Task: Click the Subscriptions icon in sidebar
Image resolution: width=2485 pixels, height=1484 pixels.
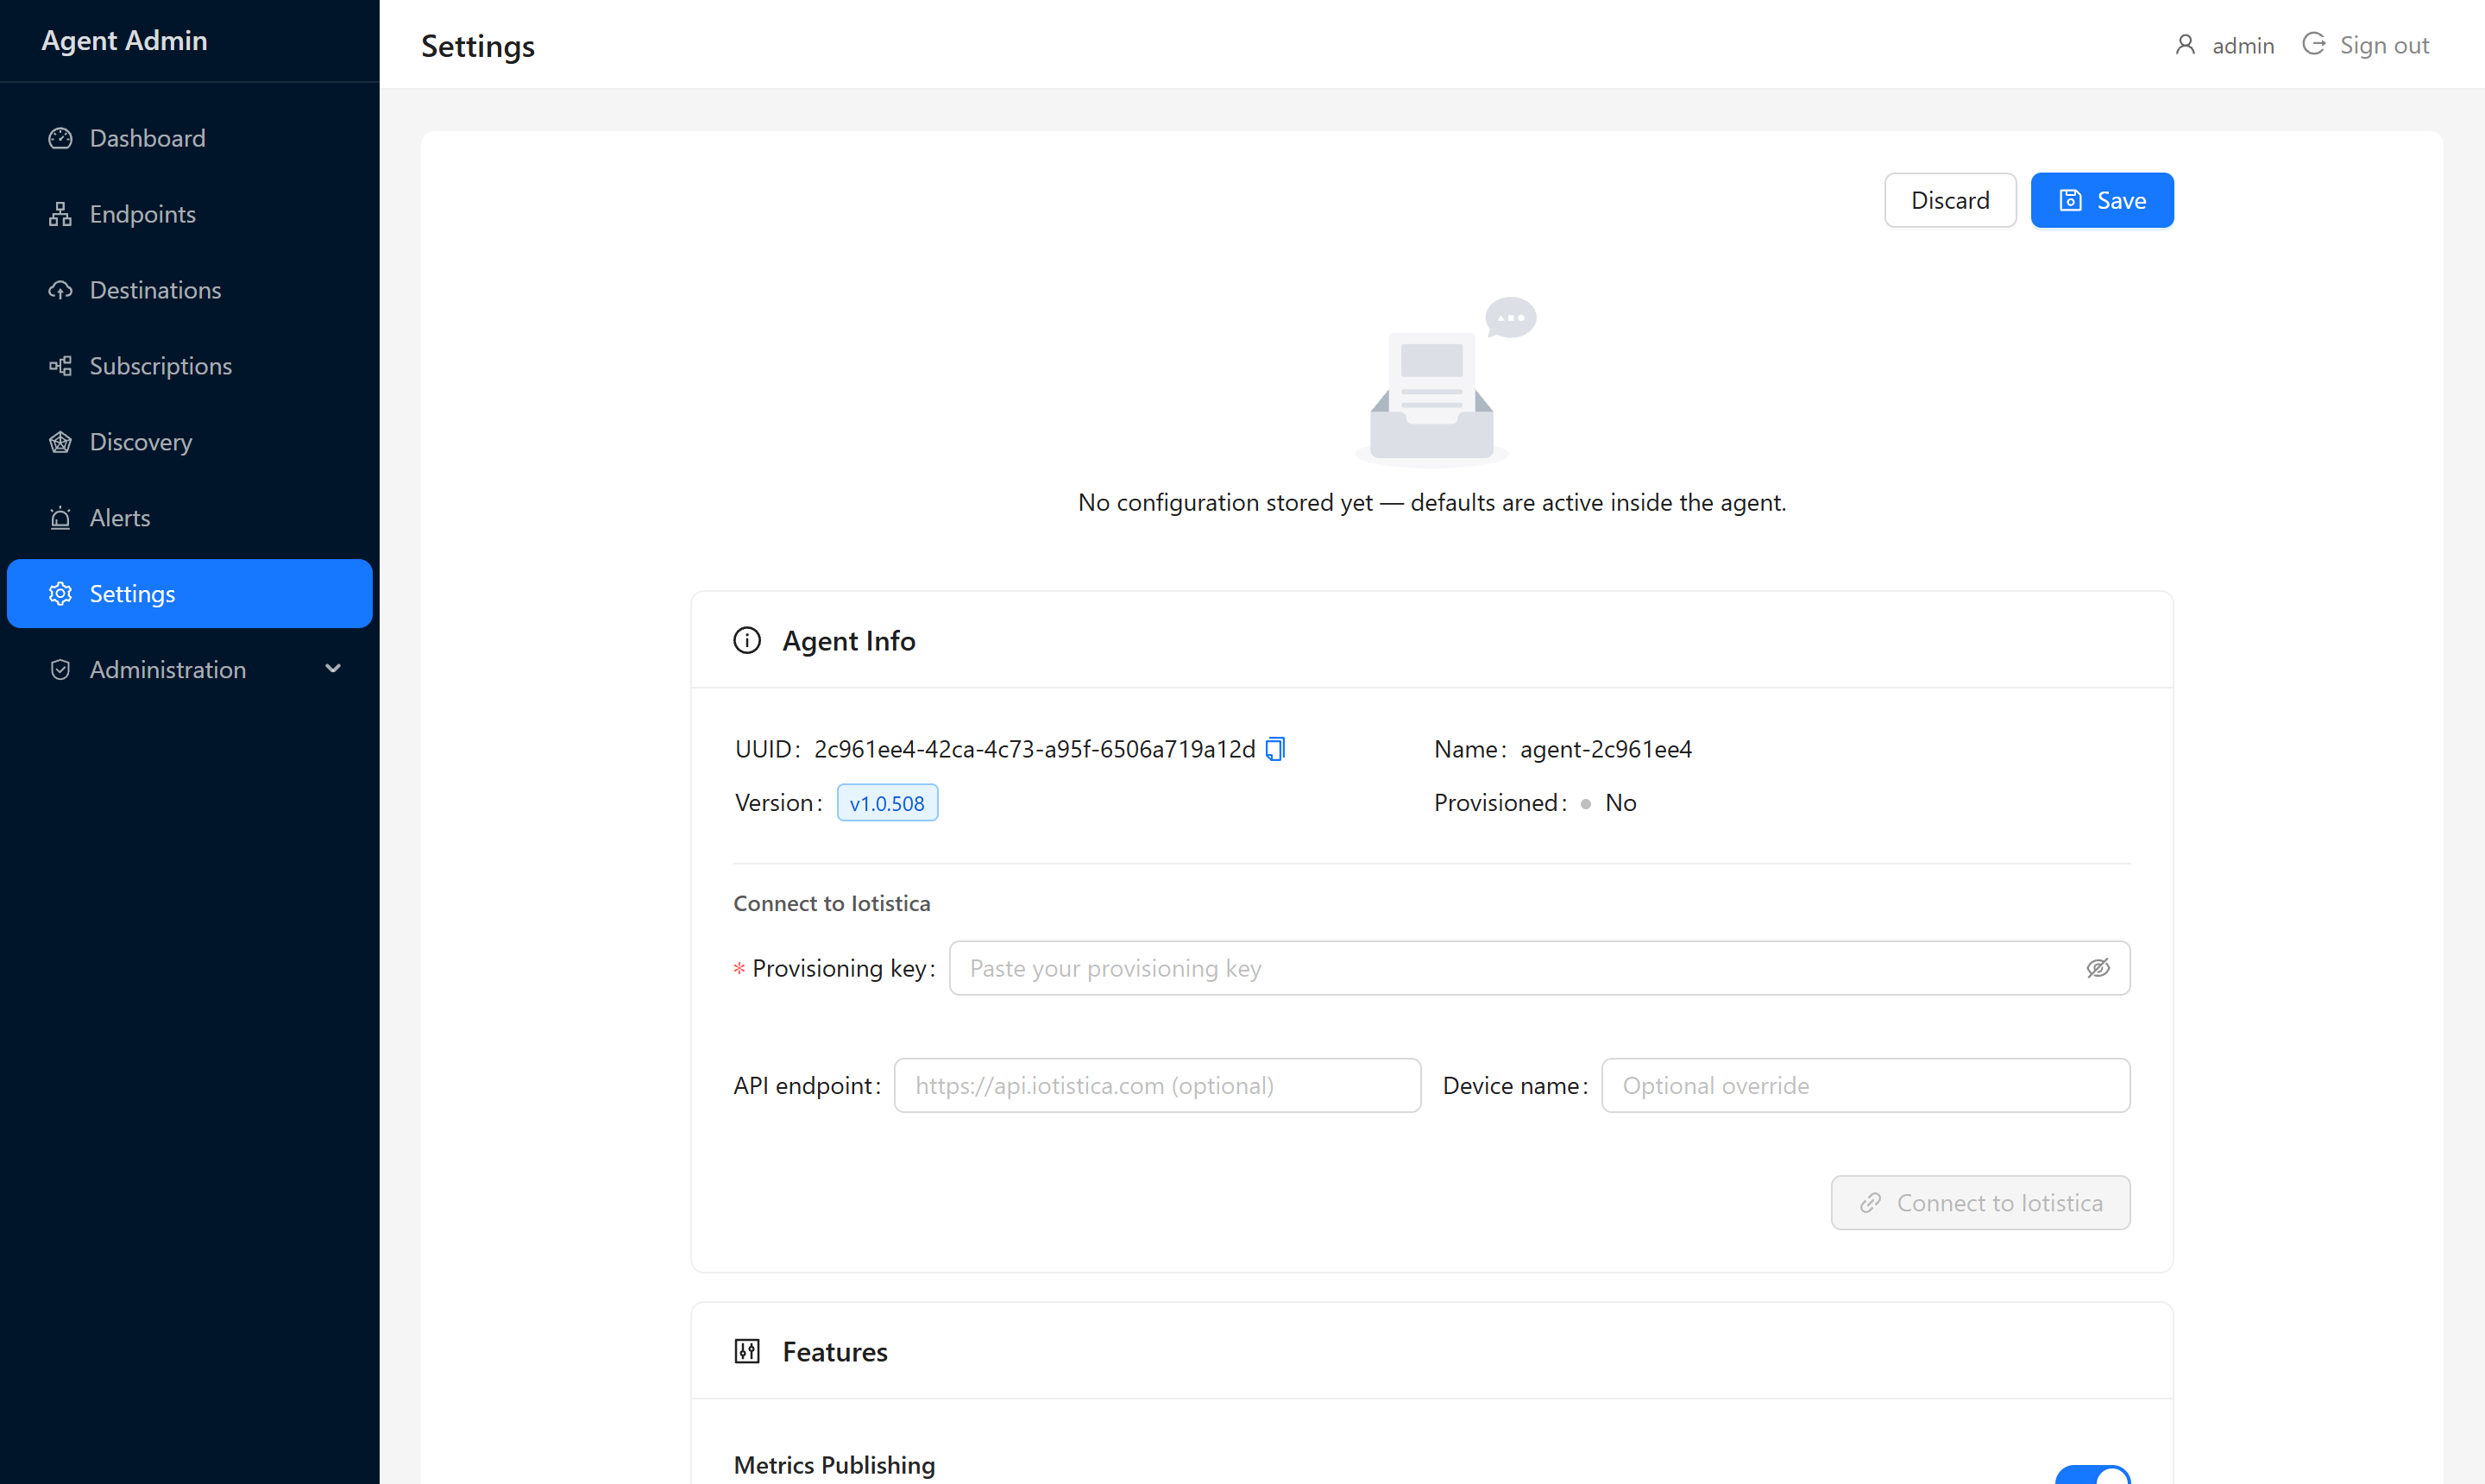Action: (60, 366)
